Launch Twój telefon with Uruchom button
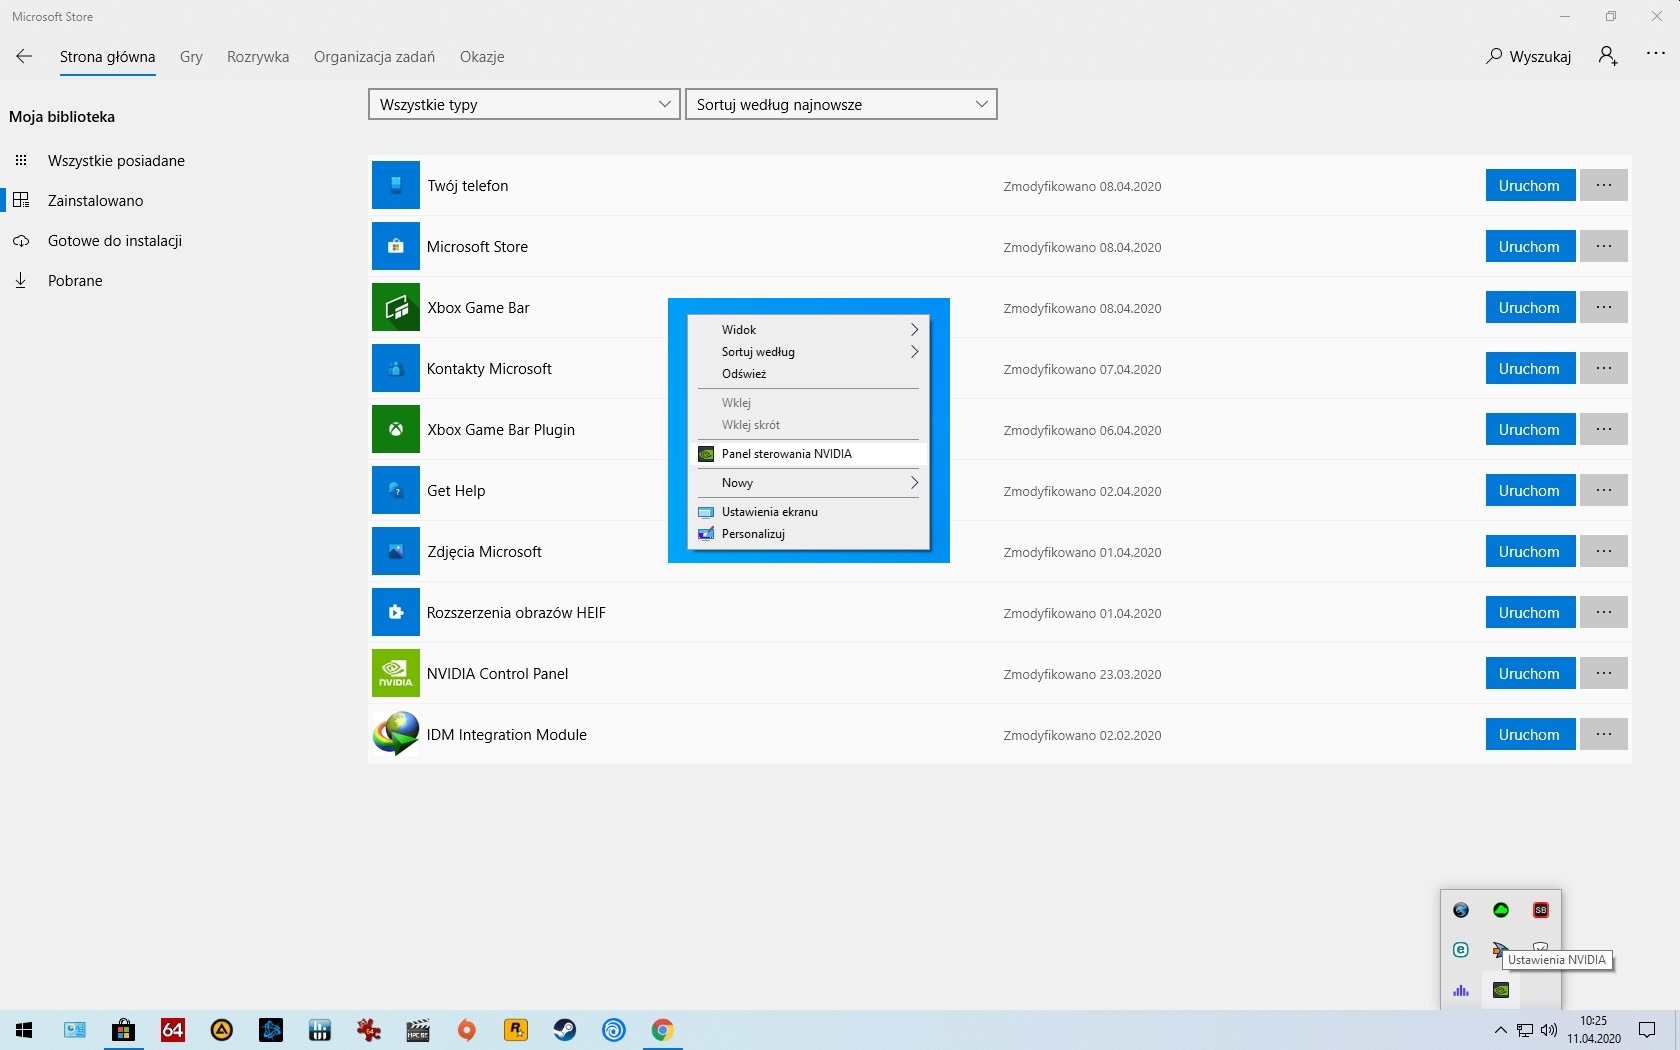 pos(1530,185)
